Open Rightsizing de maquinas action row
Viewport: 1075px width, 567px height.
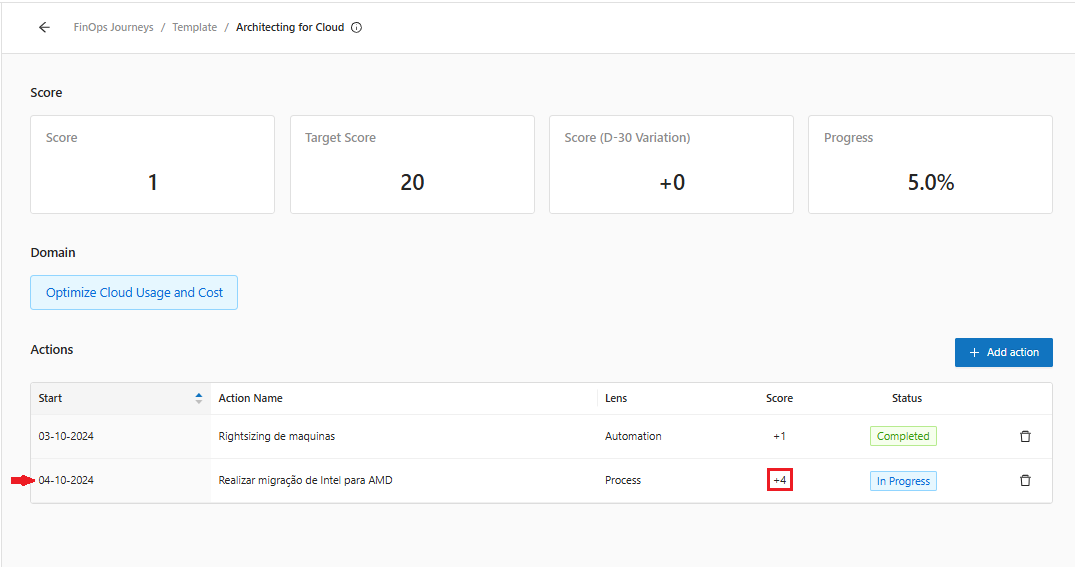coord(277,437)
